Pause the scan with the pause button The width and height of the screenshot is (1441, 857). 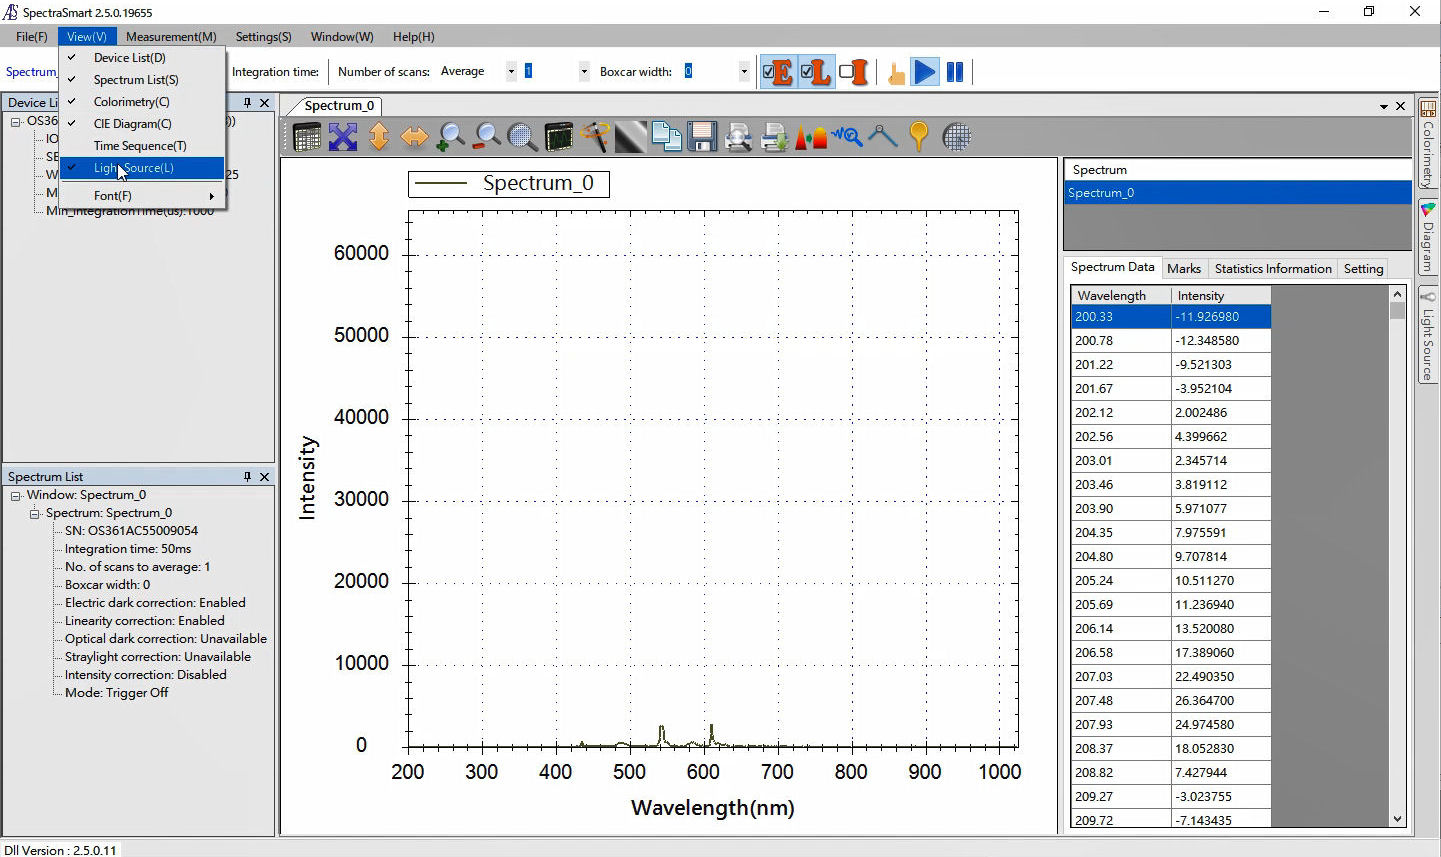955,72
